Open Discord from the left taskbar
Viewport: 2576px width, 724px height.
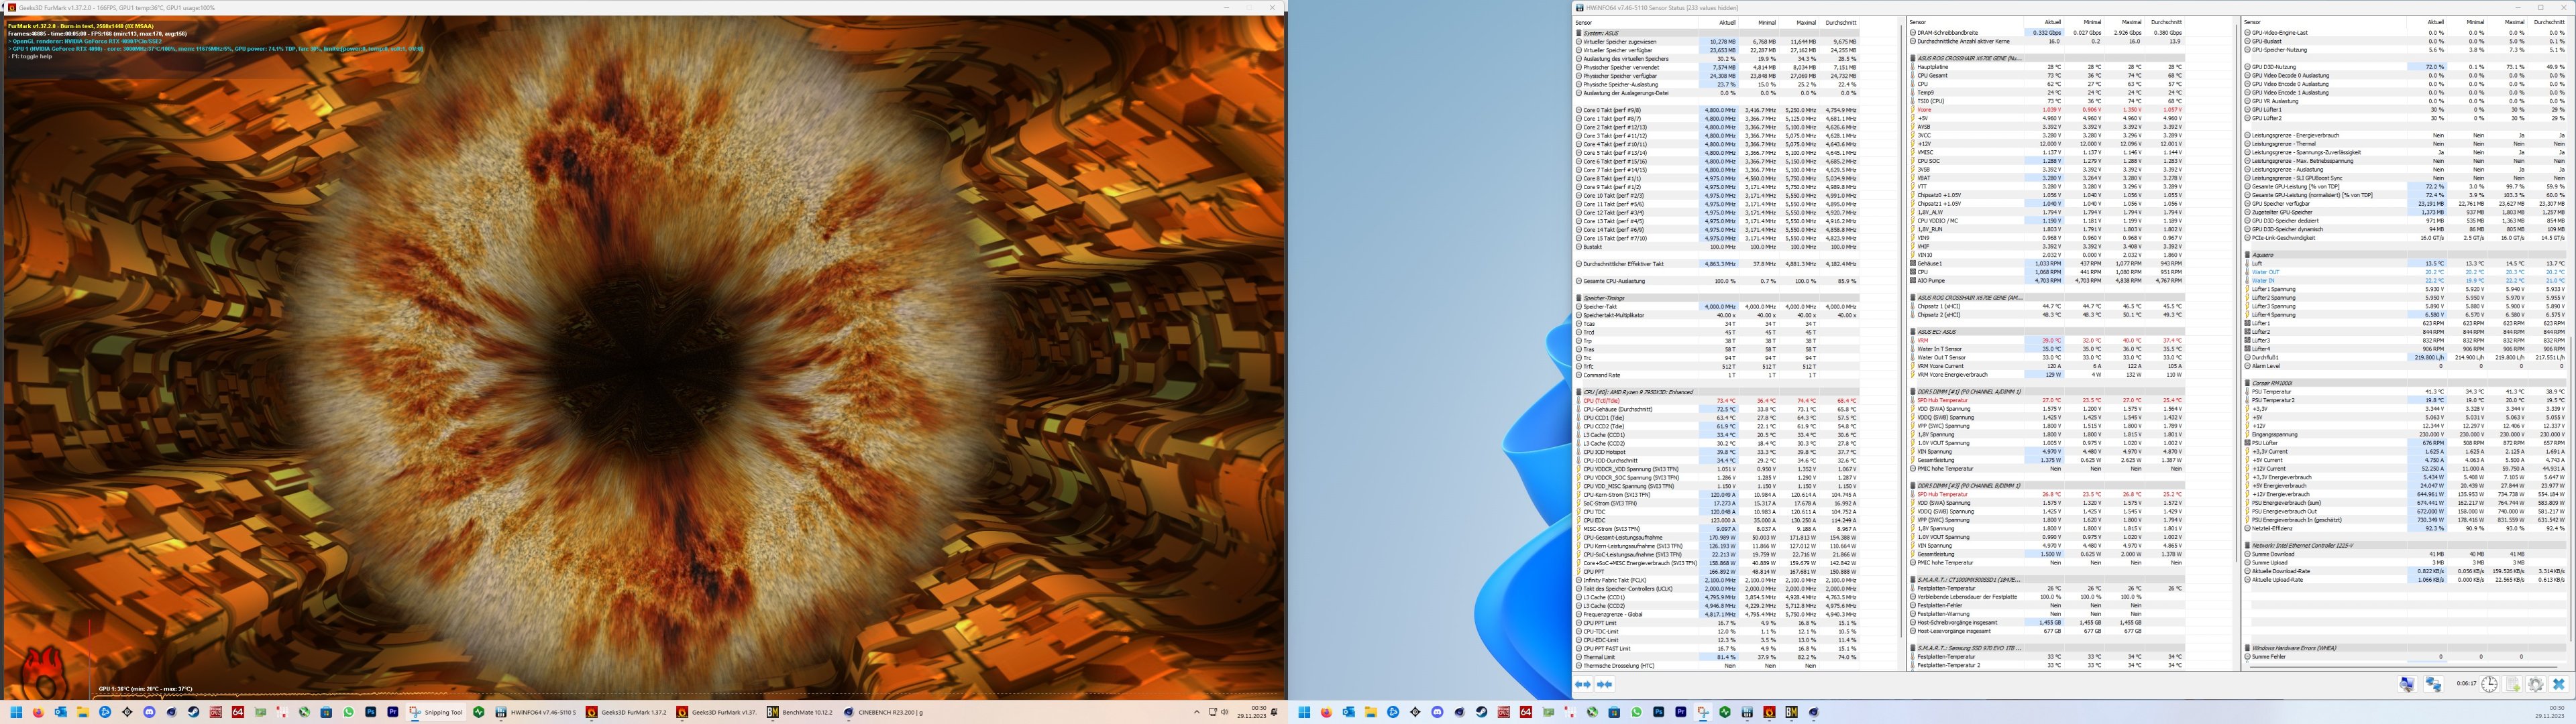[x=149, y=712]
